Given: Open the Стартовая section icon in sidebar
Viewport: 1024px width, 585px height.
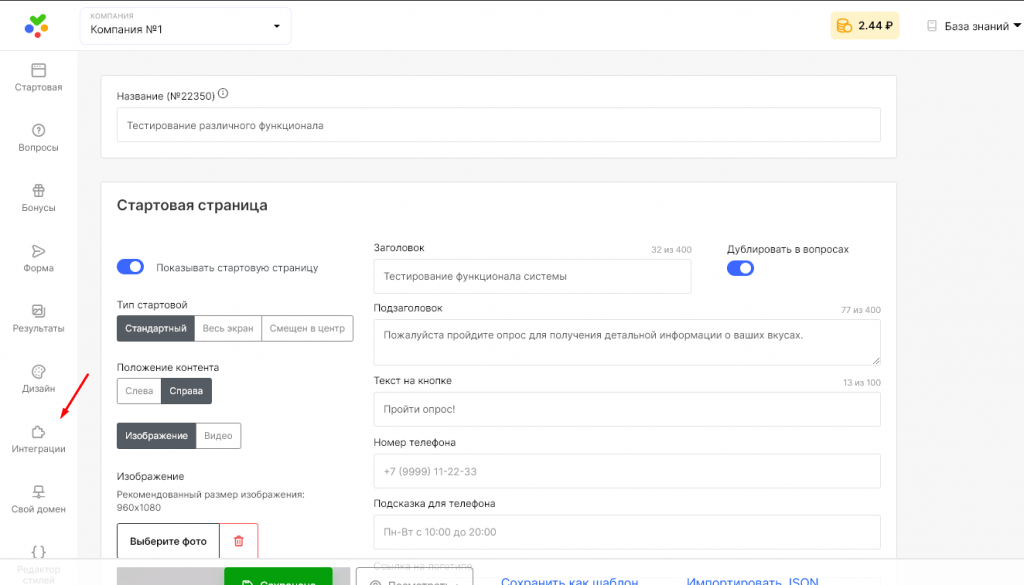Looking at the screenshot, I should click(38, 71).
